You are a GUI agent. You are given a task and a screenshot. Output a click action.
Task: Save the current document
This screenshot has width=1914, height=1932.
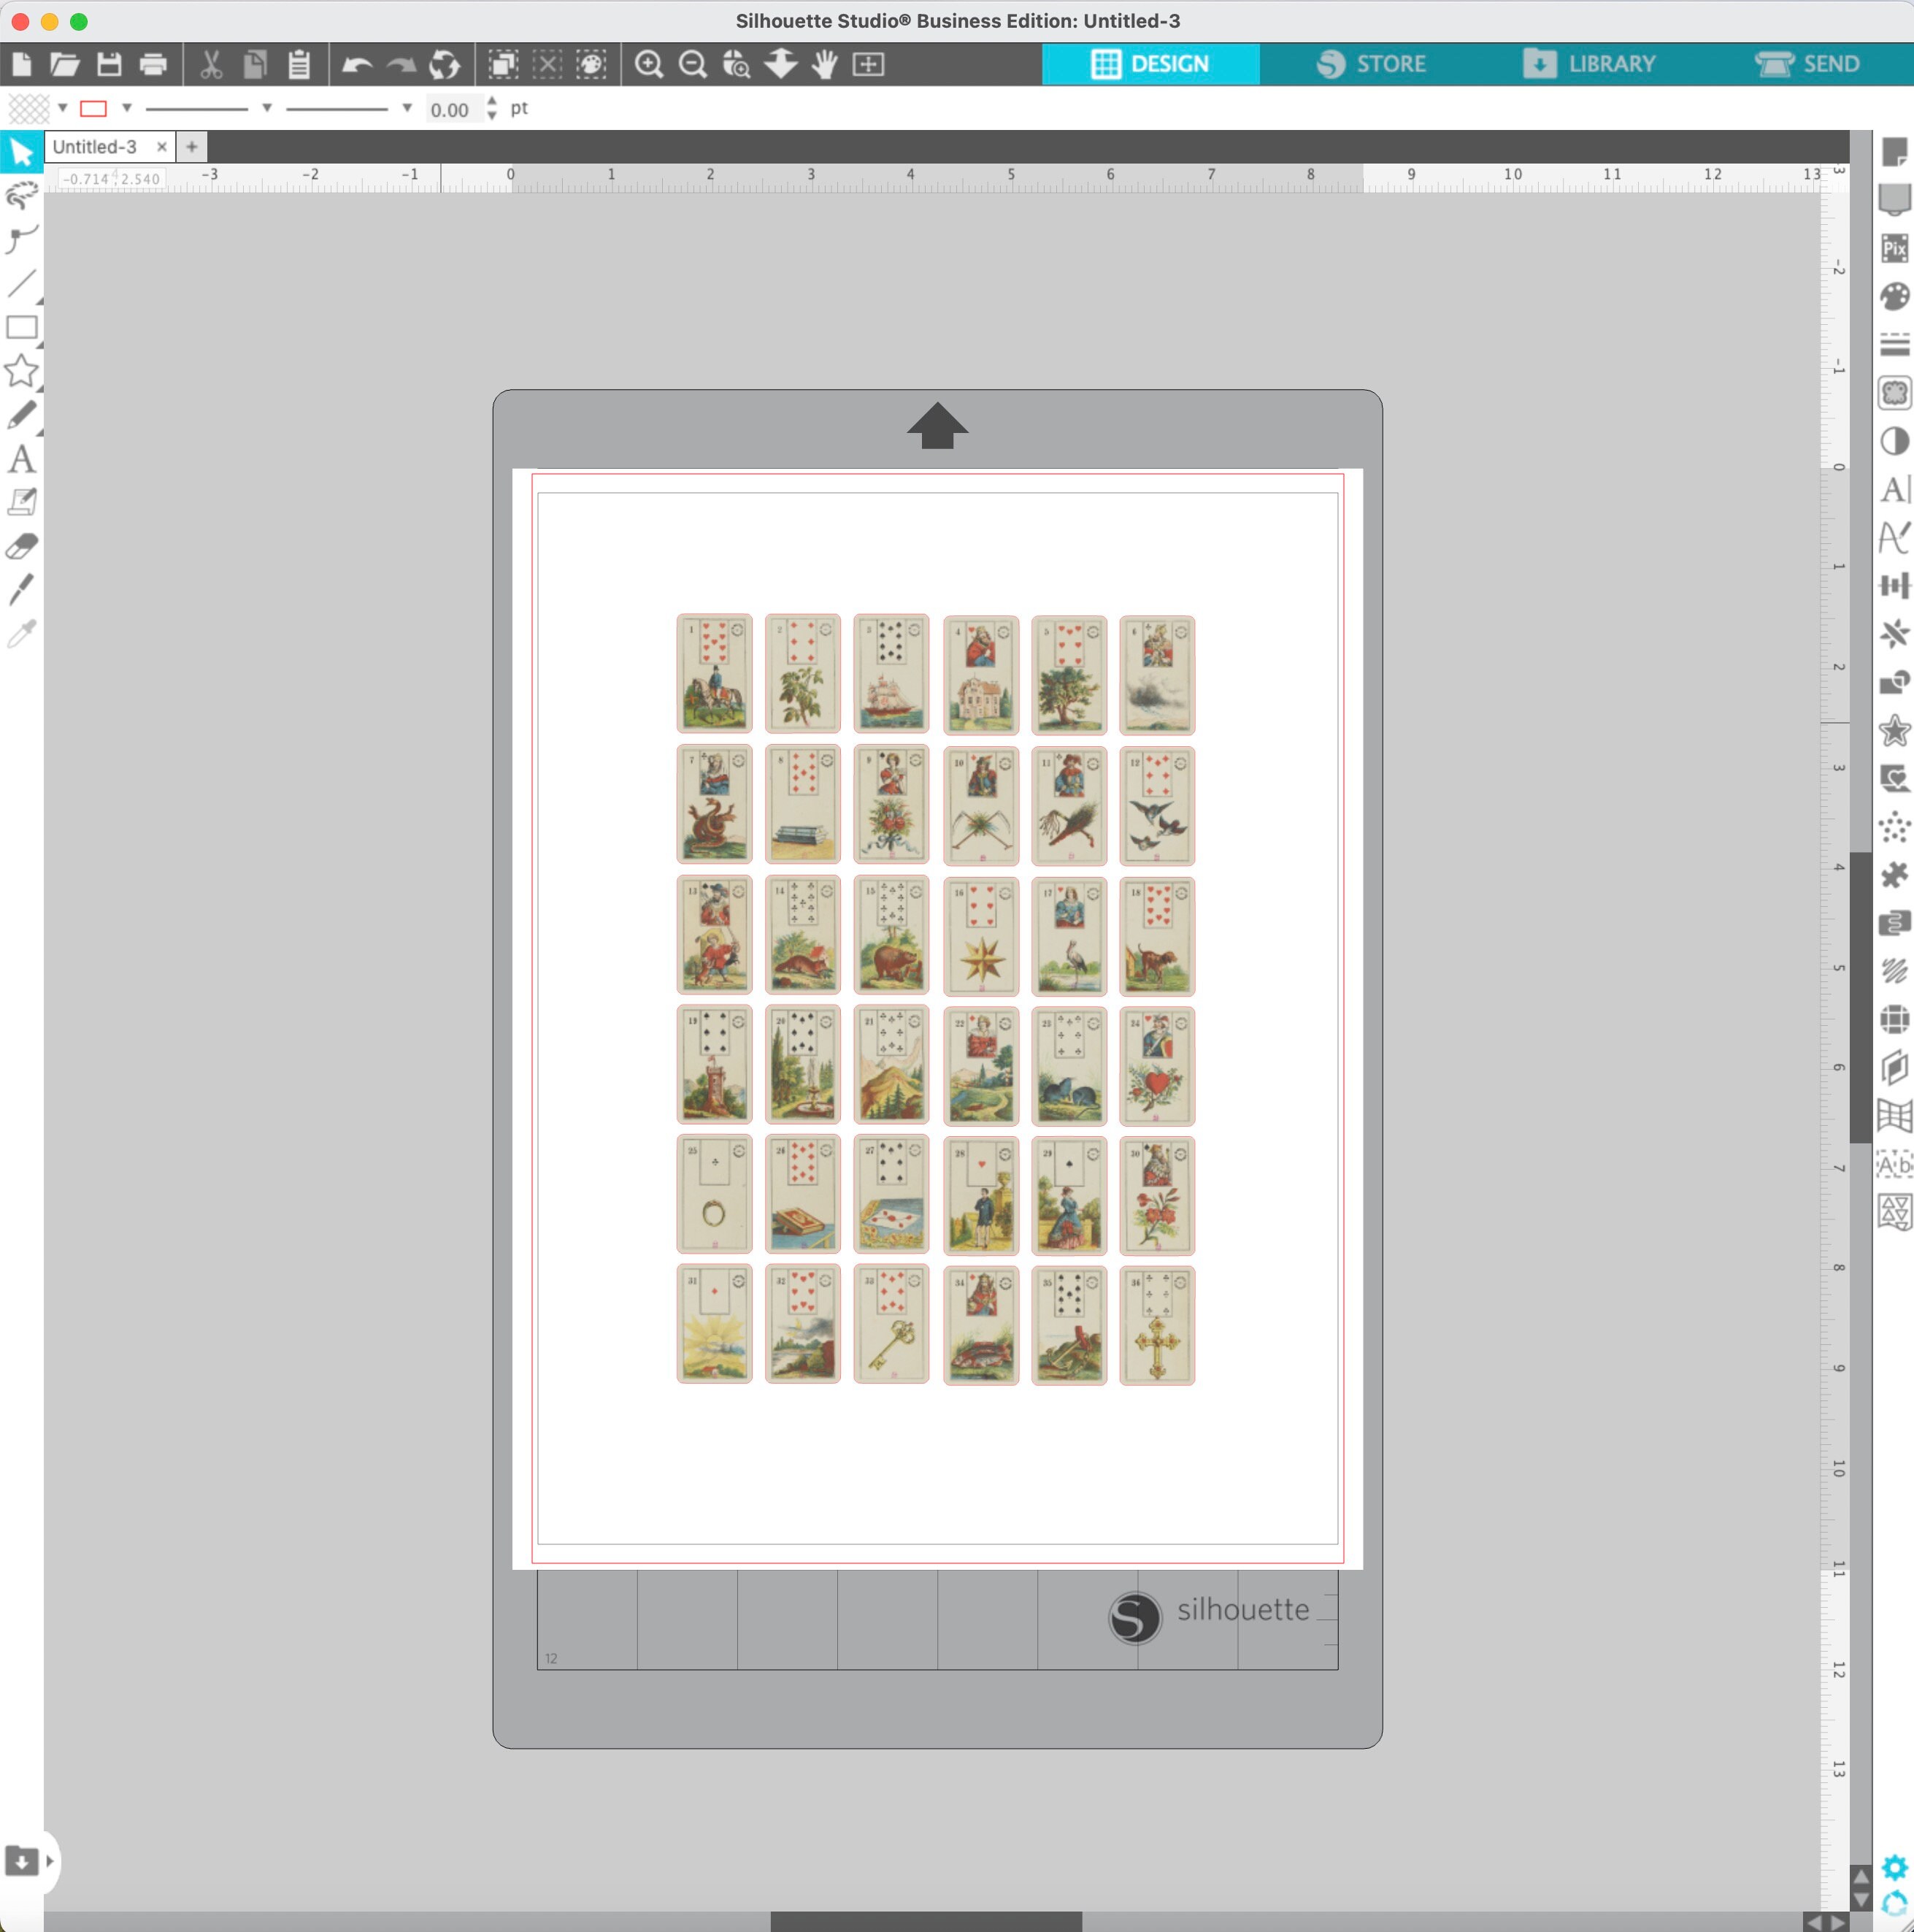click(x=109, y=64)
